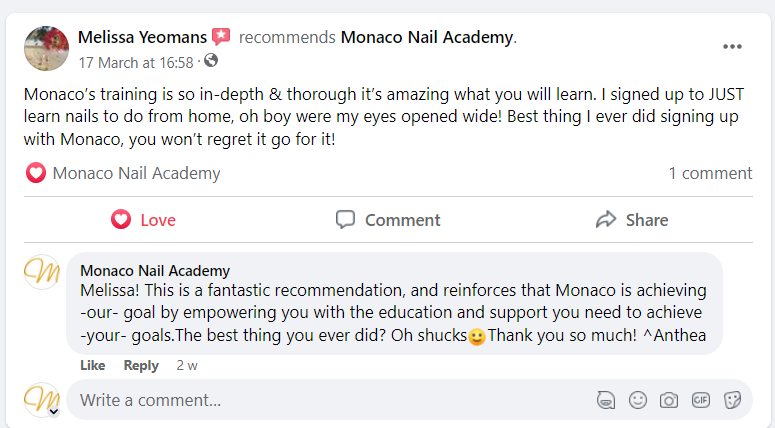Attach a photo using camera icon
This screenshot has width=775, height=428.
click(x=669, y=400)
